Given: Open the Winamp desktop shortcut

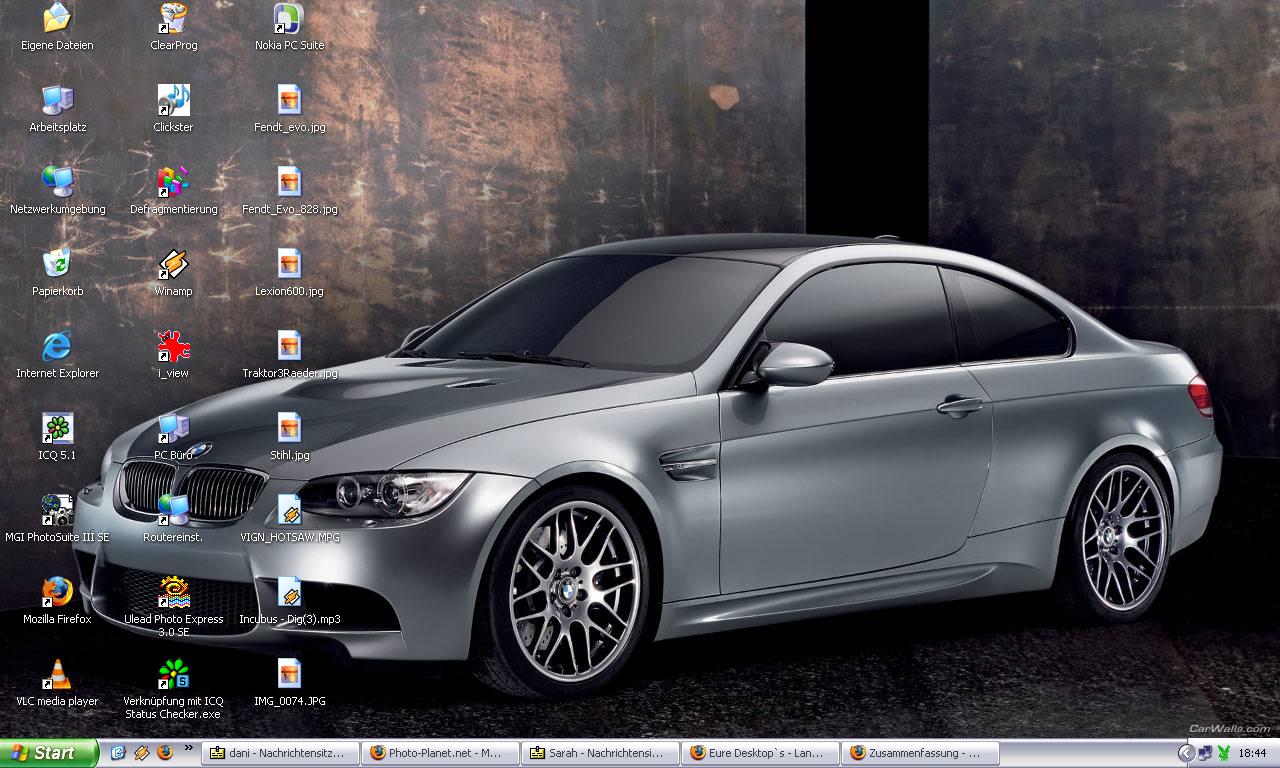Looking at the screenshot, I should coord(173,265).
